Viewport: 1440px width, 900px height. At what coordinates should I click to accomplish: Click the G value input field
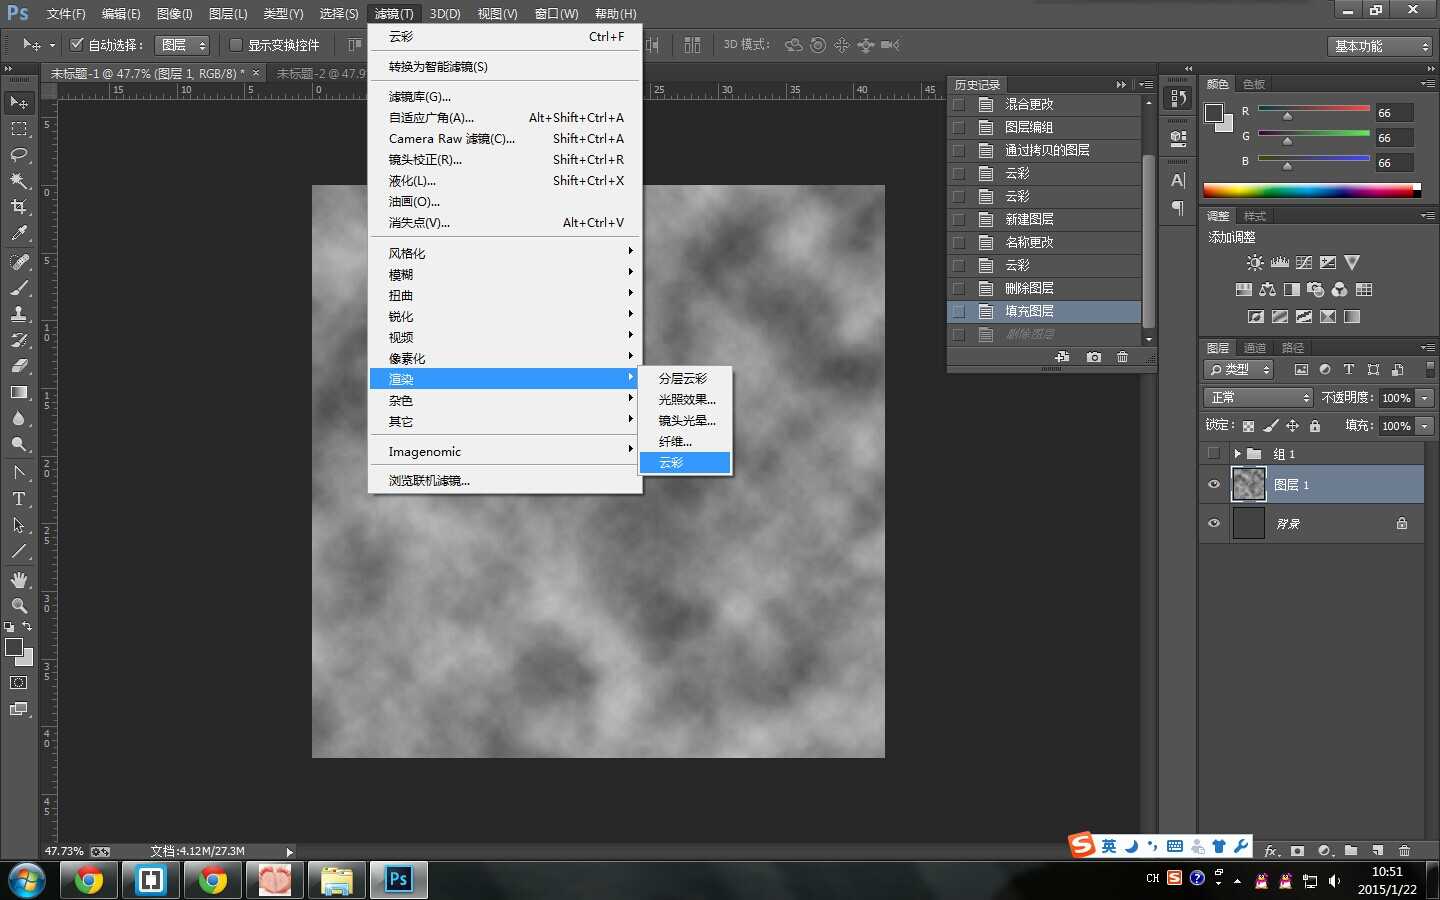(x=1394, y=138)
